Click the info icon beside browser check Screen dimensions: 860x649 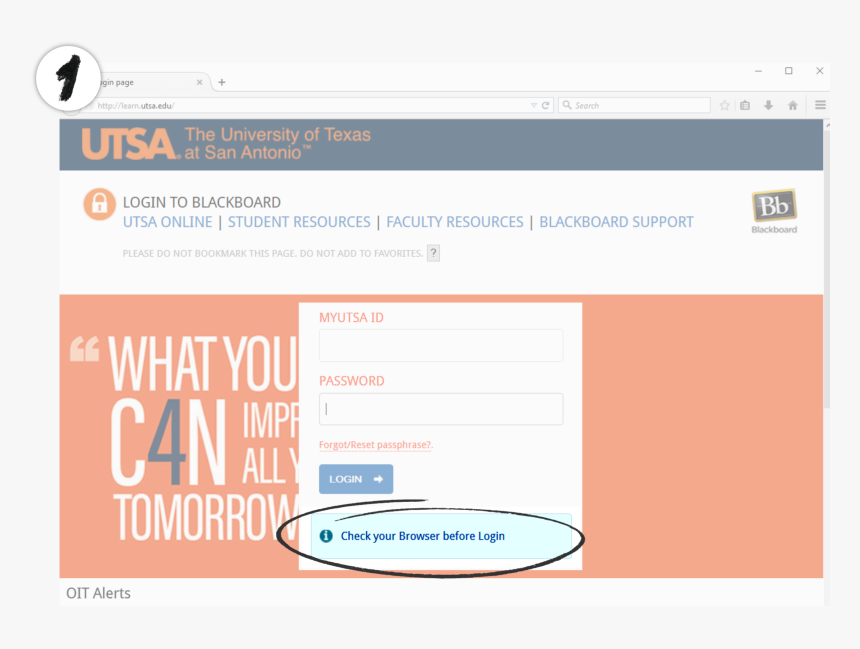[x=325, y=536]
